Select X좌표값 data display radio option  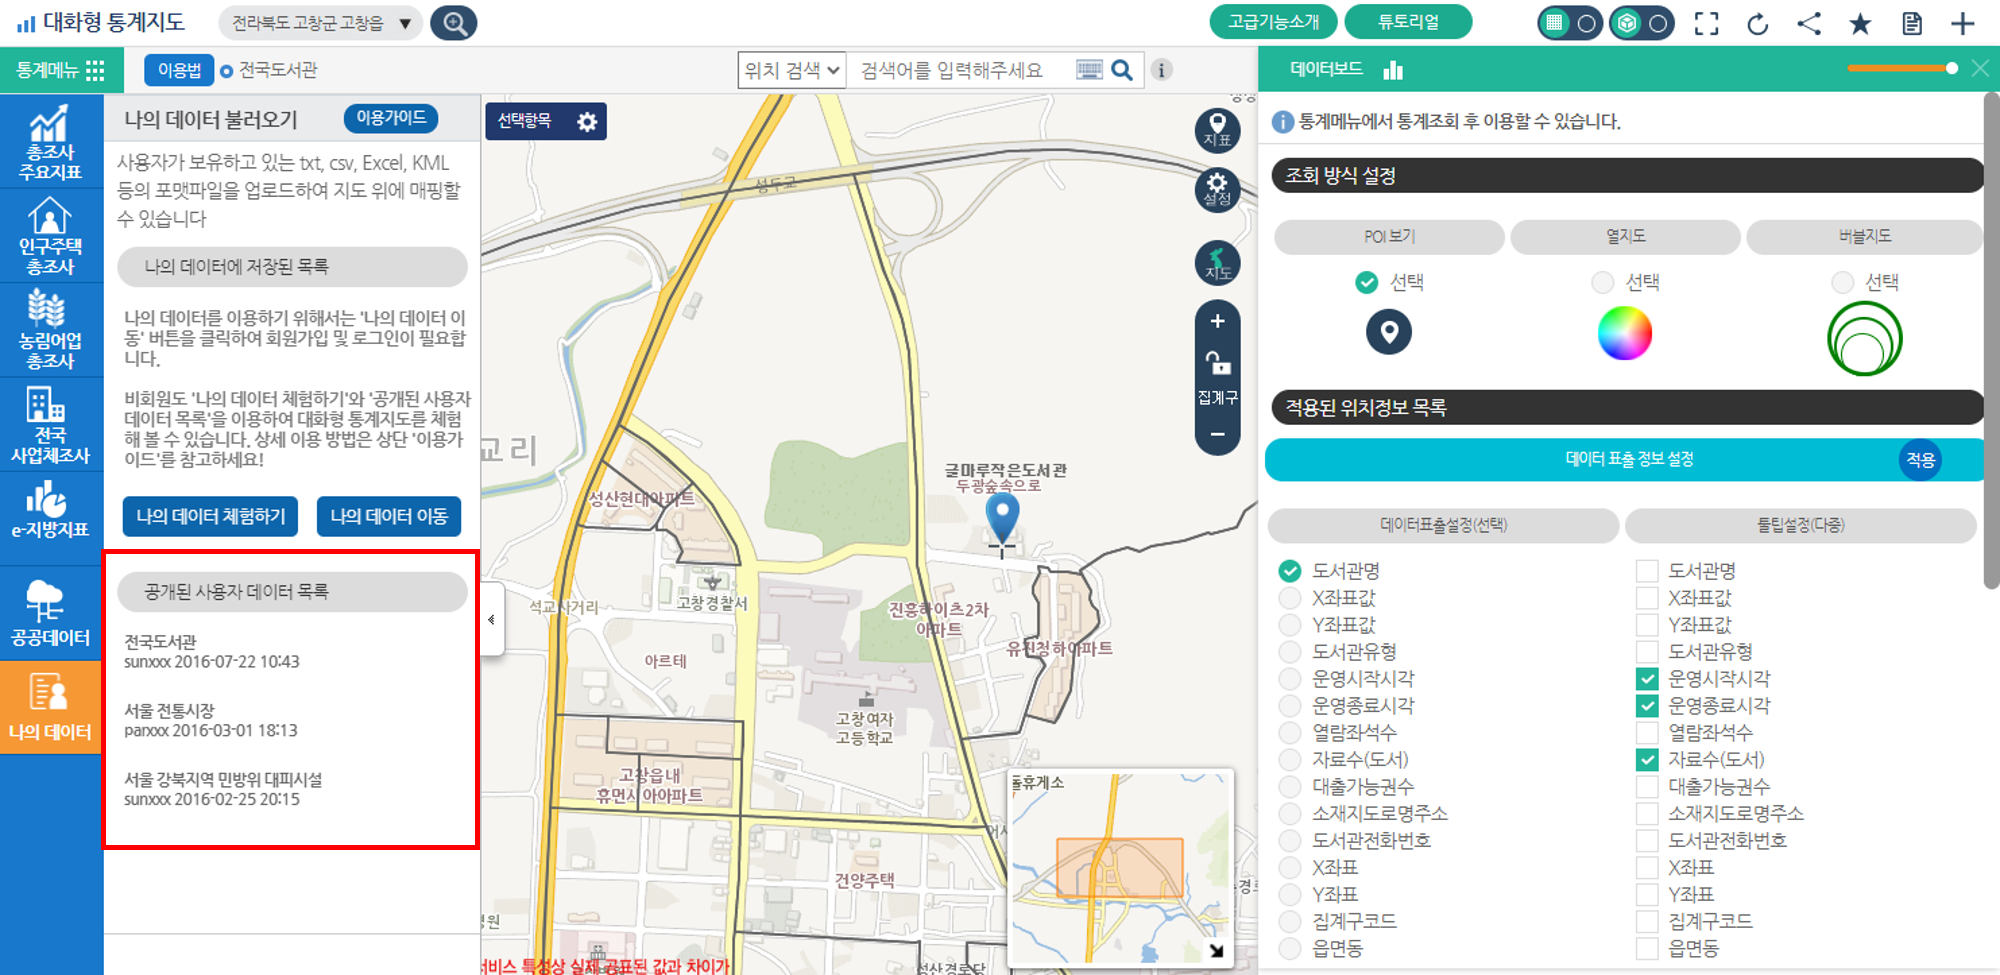(x=1290, y=598)
